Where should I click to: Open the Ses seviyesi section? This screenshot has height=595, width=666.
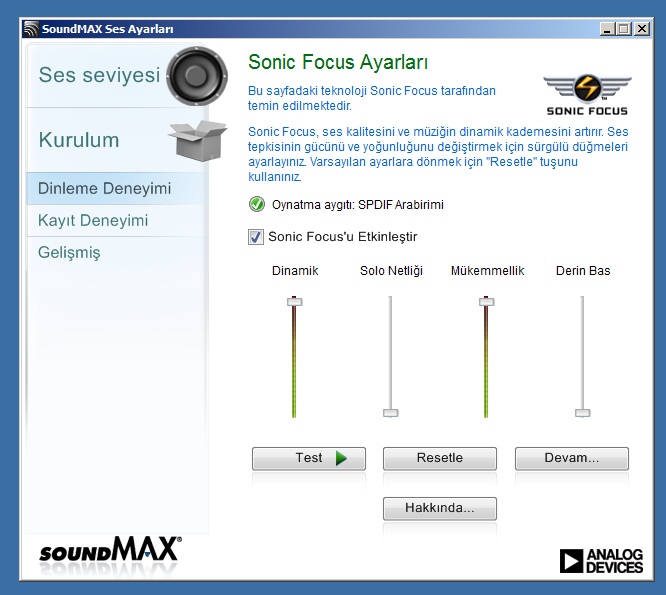[x=117, y=75]
